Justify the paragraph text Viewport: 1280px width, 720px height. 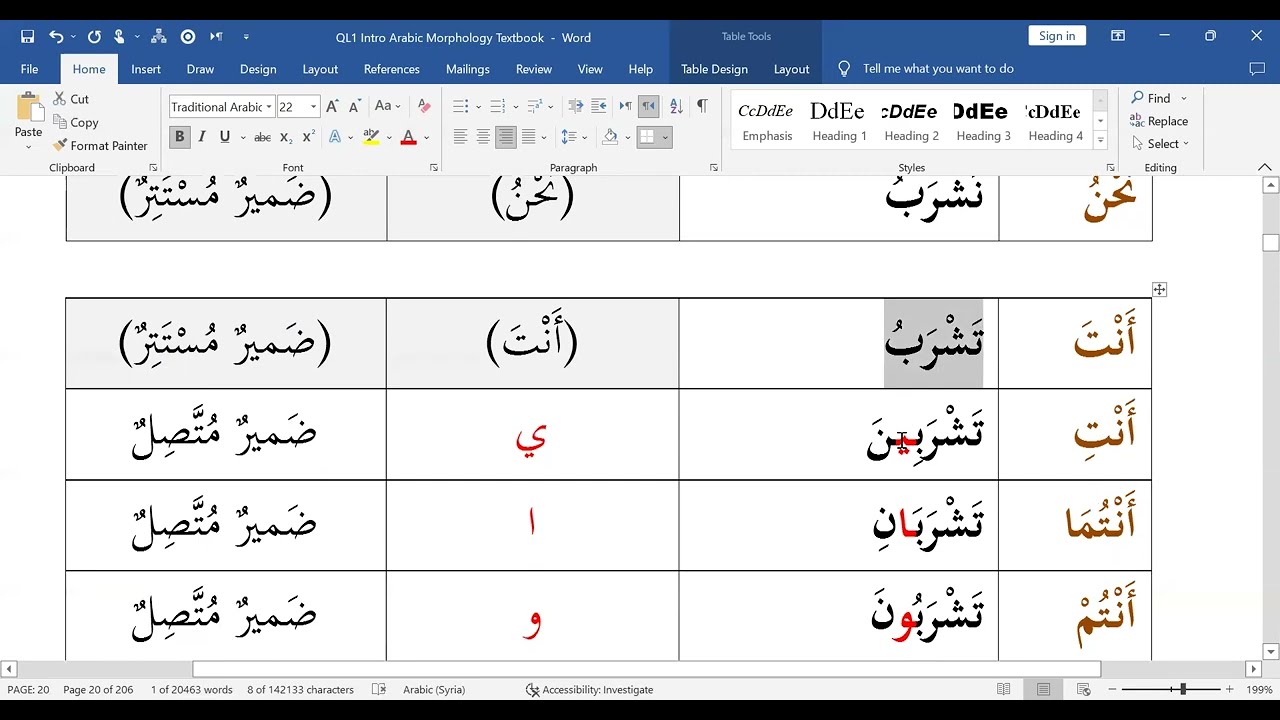point(529,137)
